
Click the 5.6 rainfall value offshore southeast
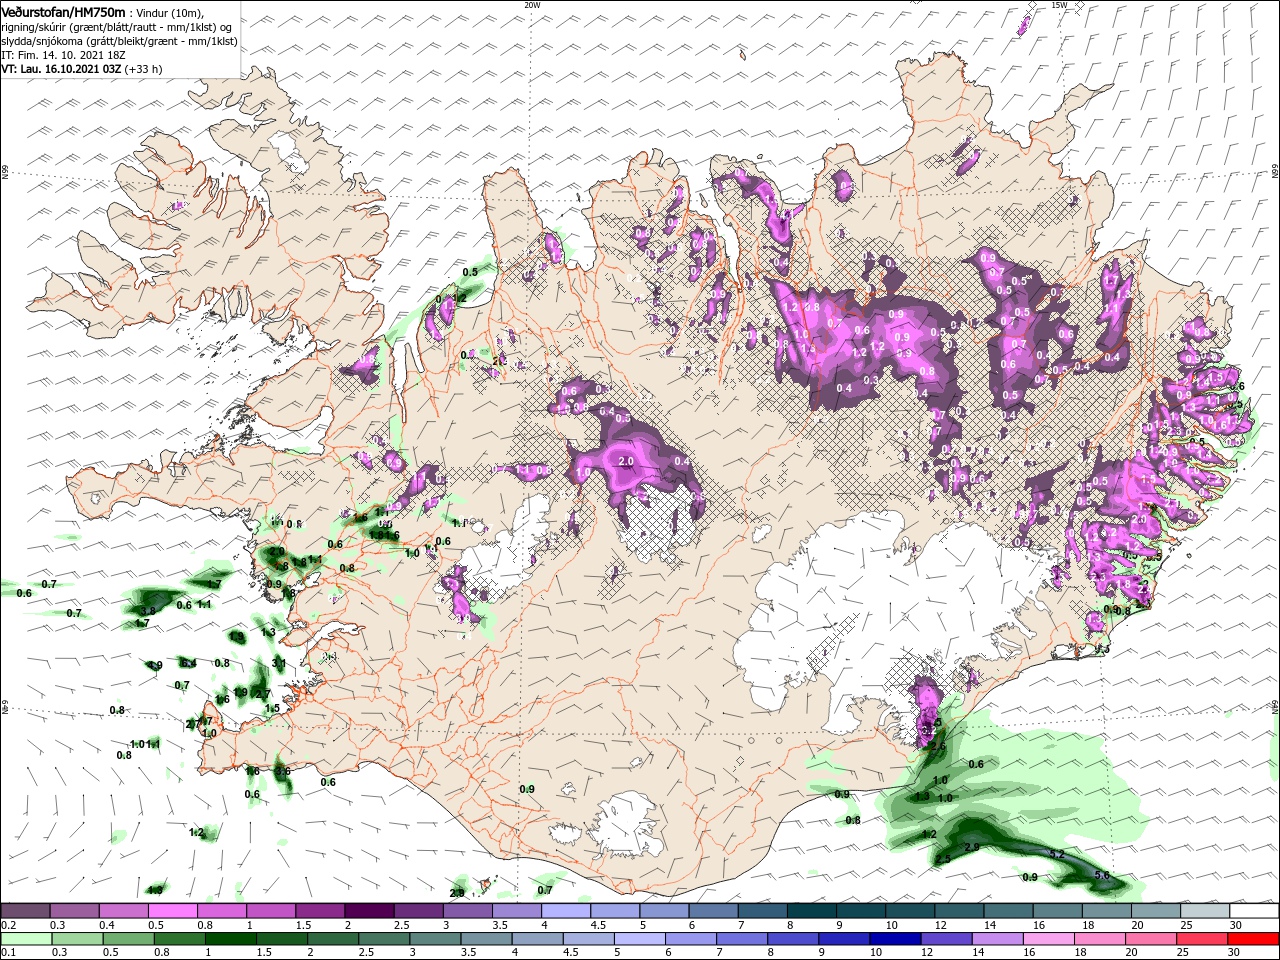(x=1102, y=875)
